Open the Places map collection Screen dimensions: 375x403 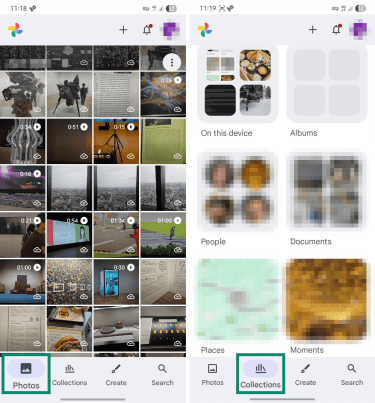pyautogui.click(x=238, y=299)
